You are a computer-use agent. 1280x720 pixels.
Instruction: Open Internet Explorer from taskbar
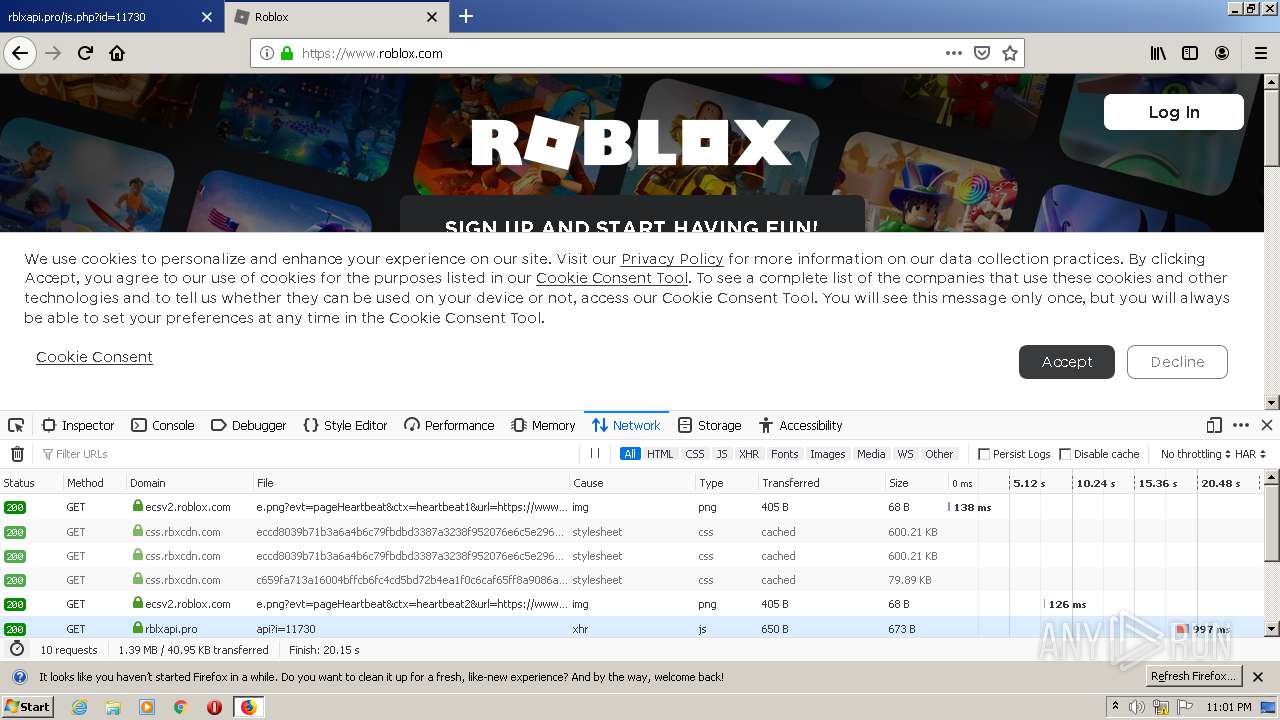79,707
